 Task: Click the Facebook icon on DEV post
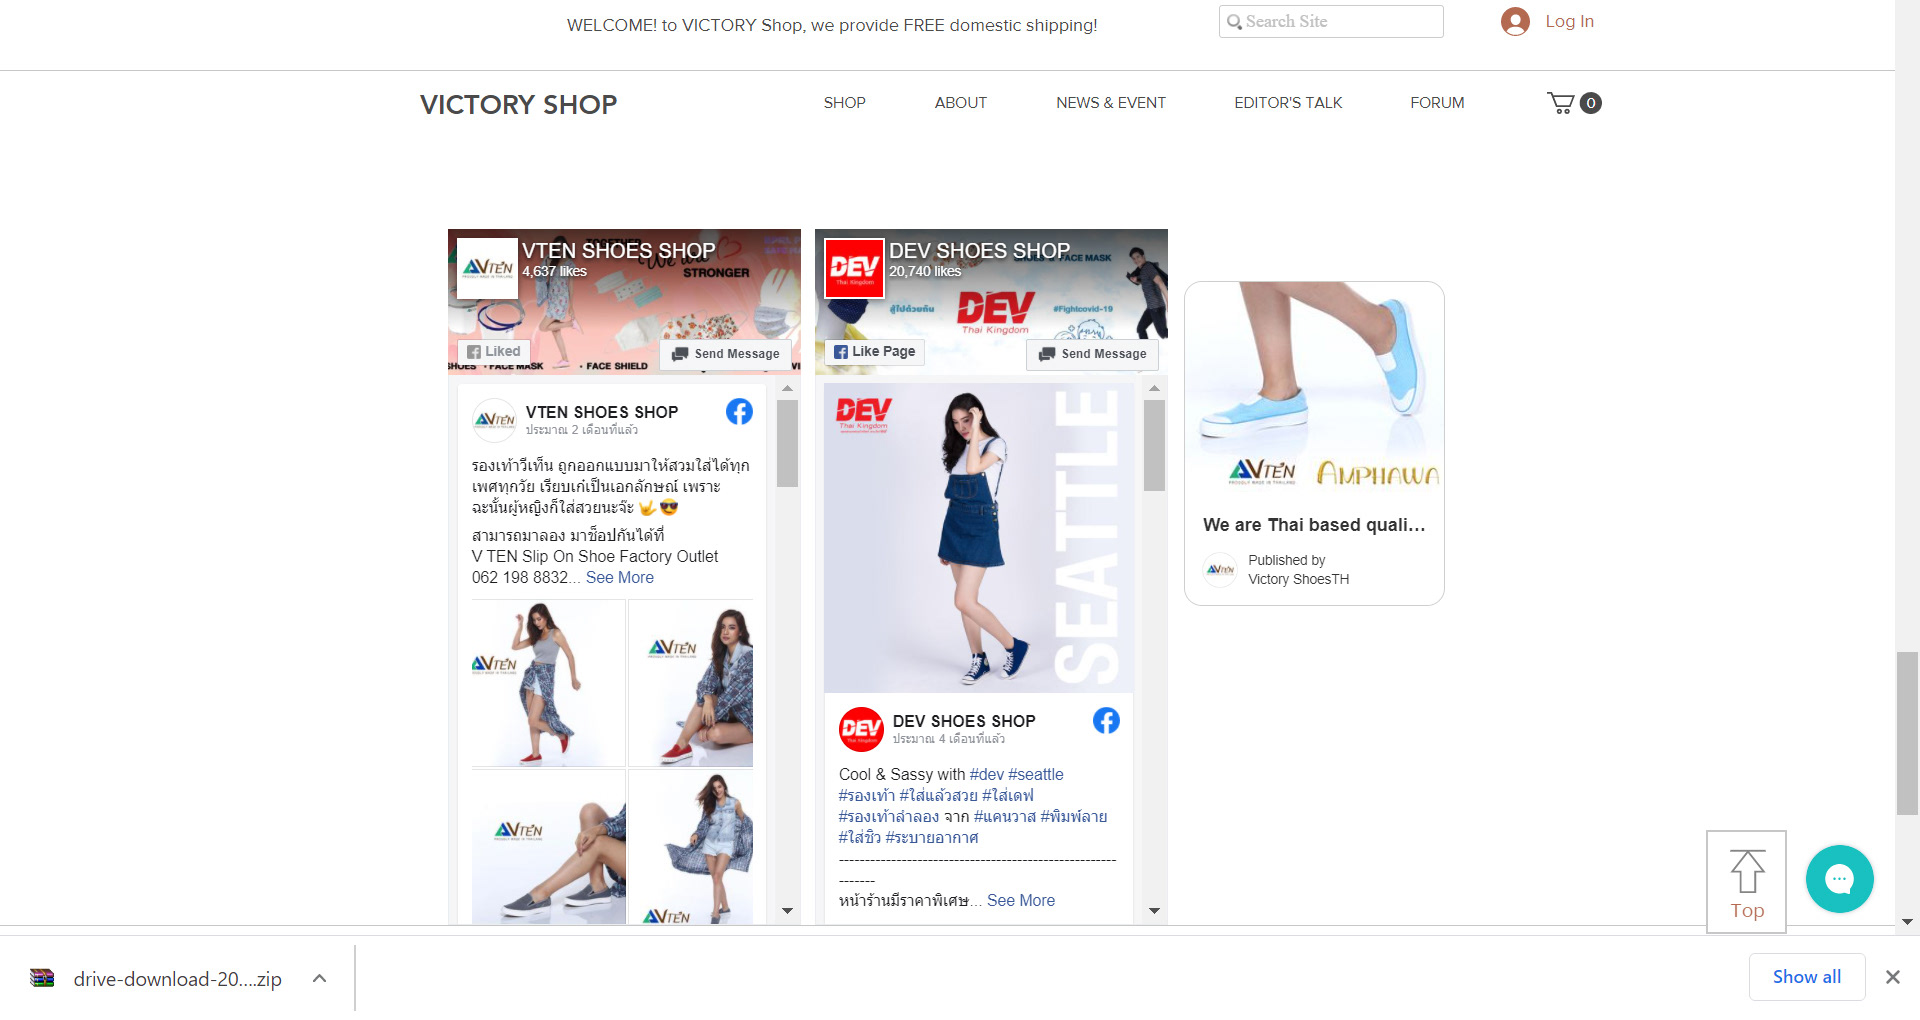pos(1106,720)
